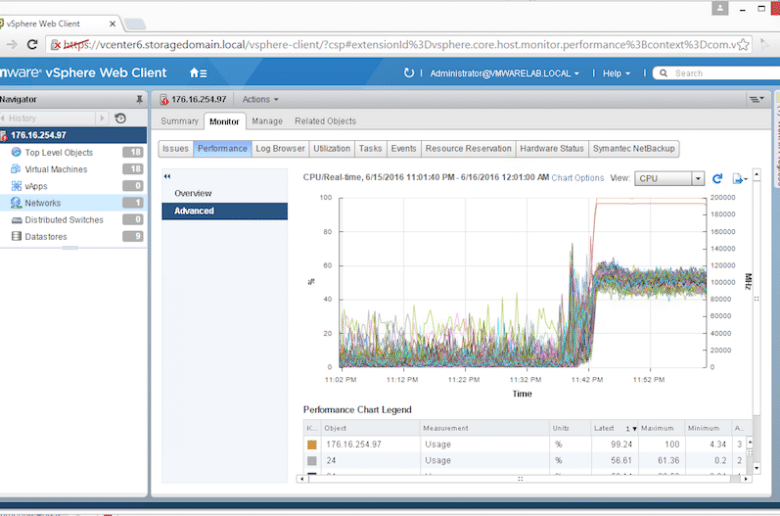Click the host icon beside 176.16.254.97 title
Viewport: 780px width, 516px height.
(164, 100)
